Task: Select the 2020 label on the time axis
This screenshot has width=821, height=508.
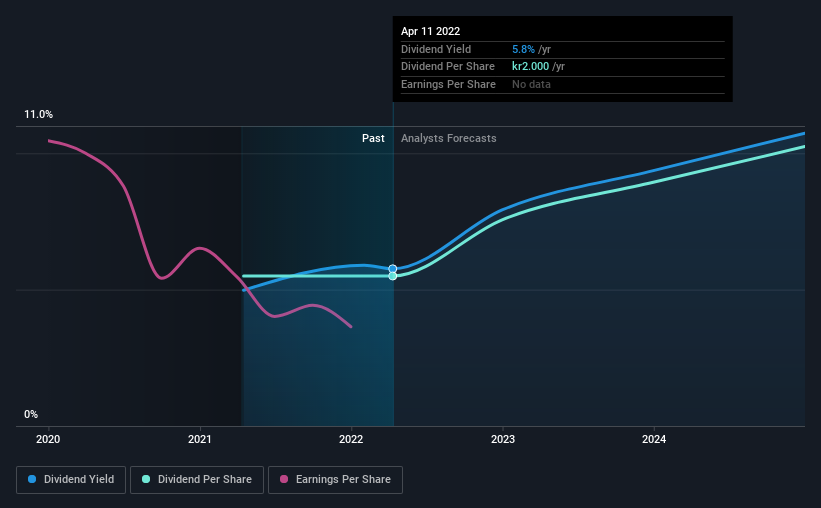Action: 48,439
